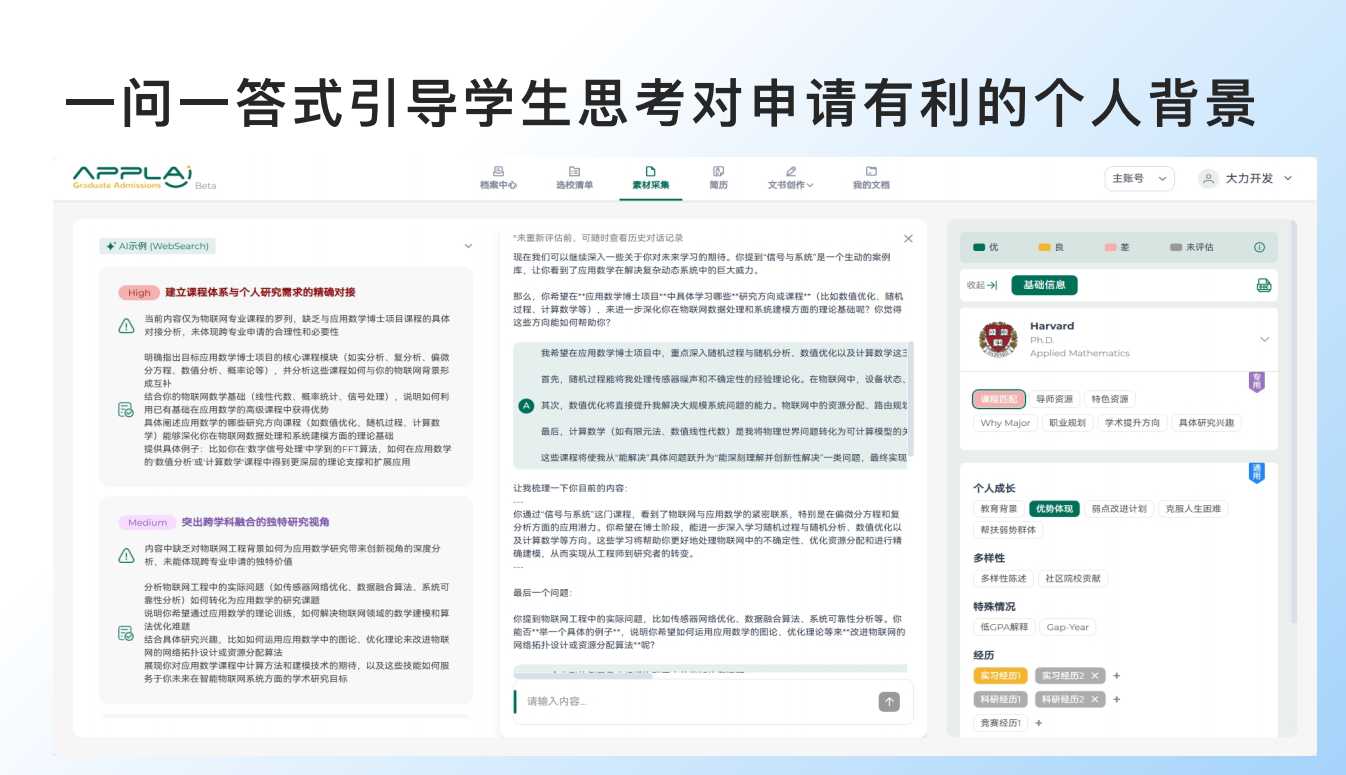Click the 基础信息 button
The image size is (1346, 775).
tap(1044, 286)
